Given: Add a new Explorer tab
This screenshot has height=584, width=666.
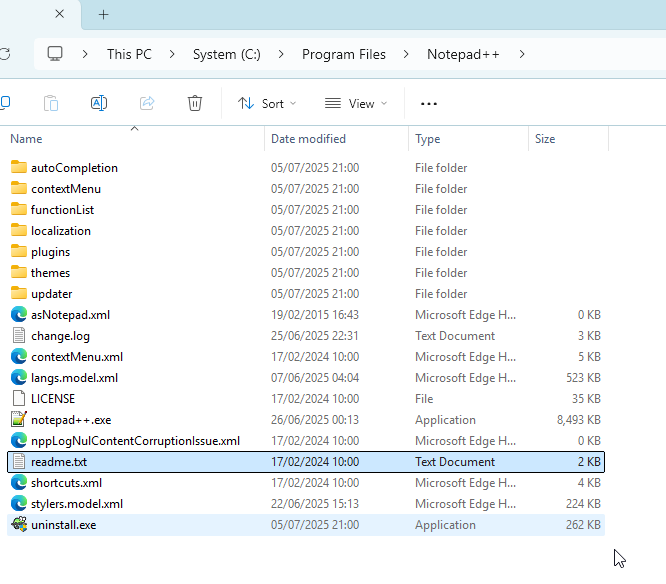Looking at the screenshot, I should pyautogui.click(x=103, y=14).
